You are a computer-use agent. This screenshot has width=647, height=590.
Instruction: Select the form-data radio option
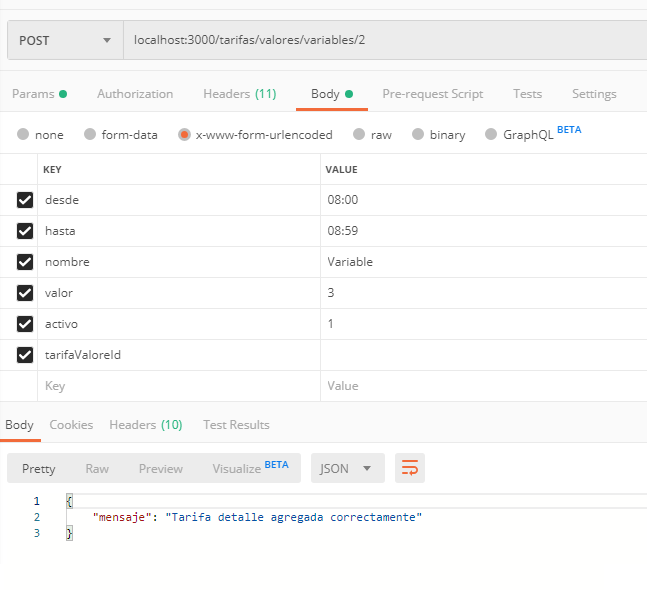tap(90, 135)
